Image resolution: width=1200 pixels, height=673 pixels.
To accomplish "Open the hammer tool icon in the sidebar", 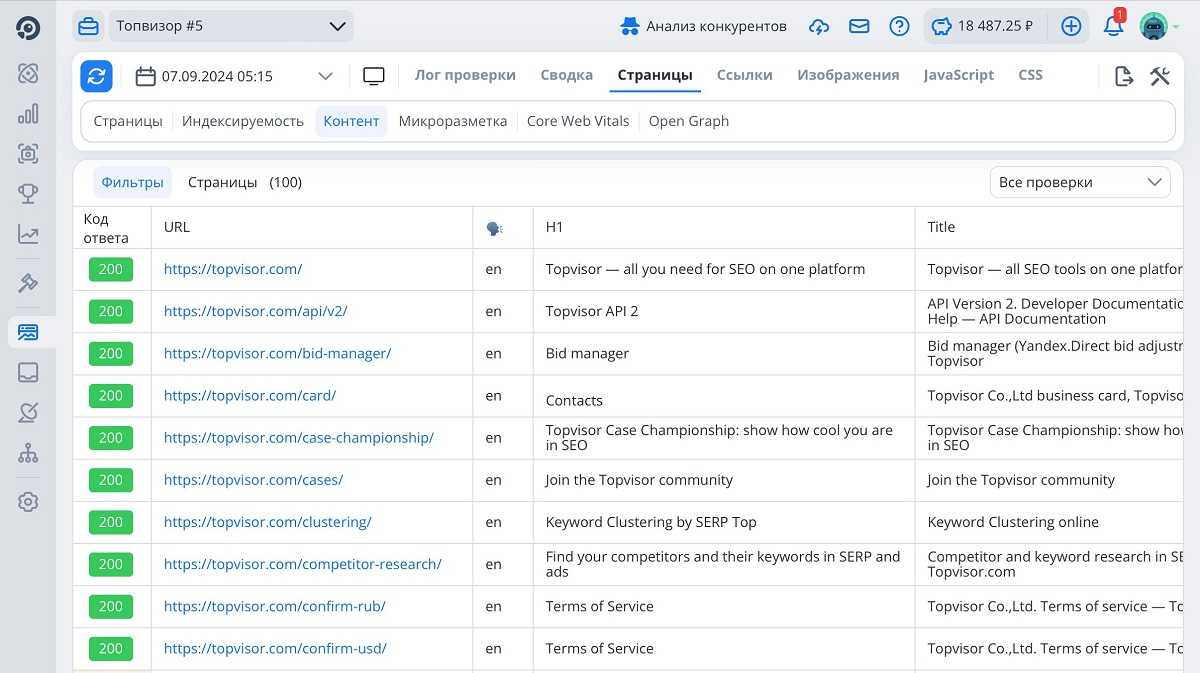I will coord(28,283).
